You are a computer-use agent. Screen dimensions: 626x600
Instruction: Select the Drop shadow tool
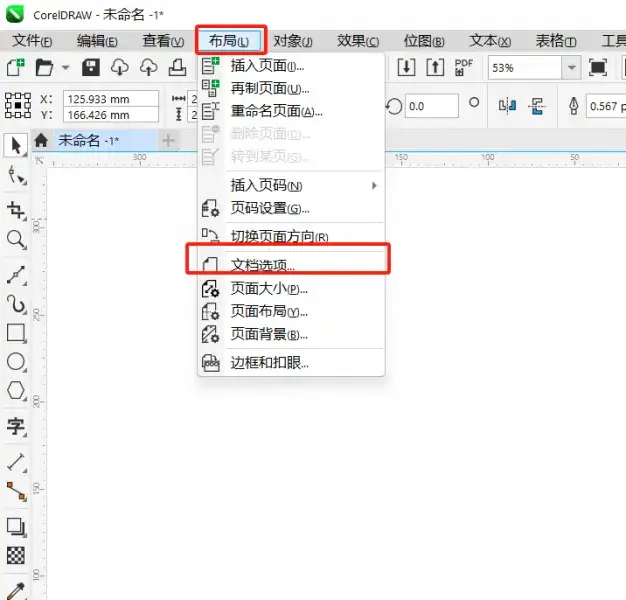point(16,527)
